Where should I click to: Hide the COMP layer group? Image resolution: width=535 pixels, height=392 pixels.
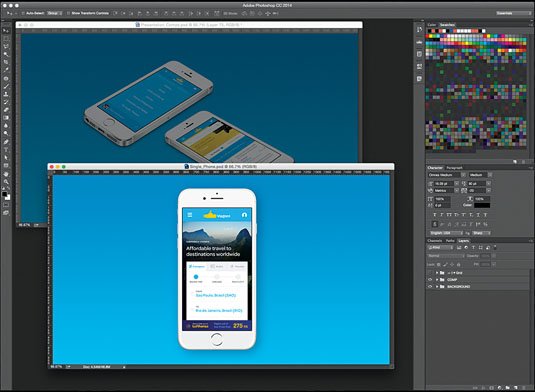[430, 279]
